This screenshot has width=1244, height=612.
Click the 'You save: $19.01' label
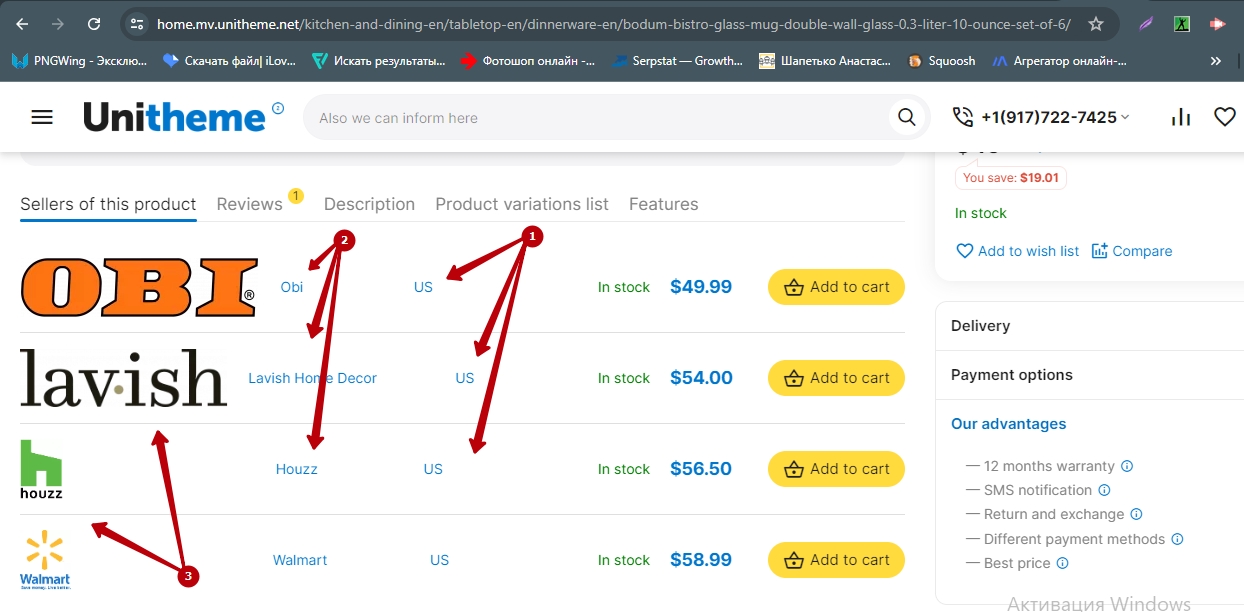1012,178
